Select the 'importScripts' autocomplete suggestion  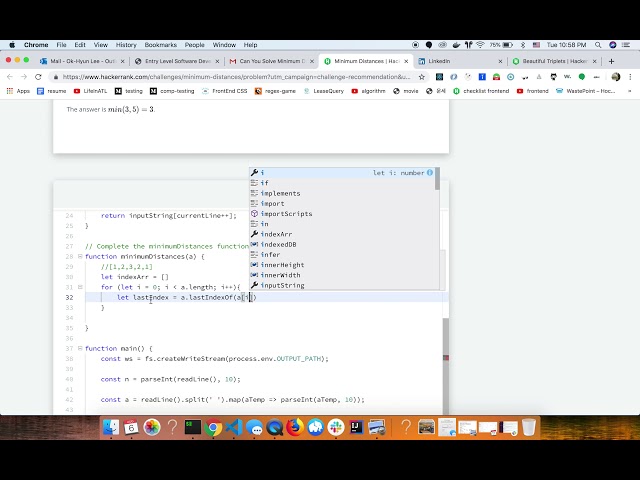(x=342, y=213)
